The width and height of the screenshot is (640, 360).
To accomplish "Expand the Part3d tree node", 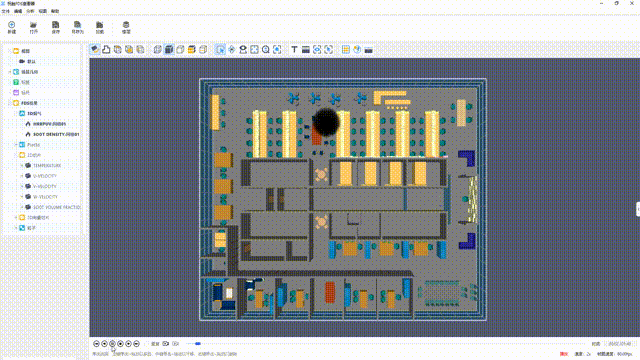I will pyautogui.click(x=16, y=144).
